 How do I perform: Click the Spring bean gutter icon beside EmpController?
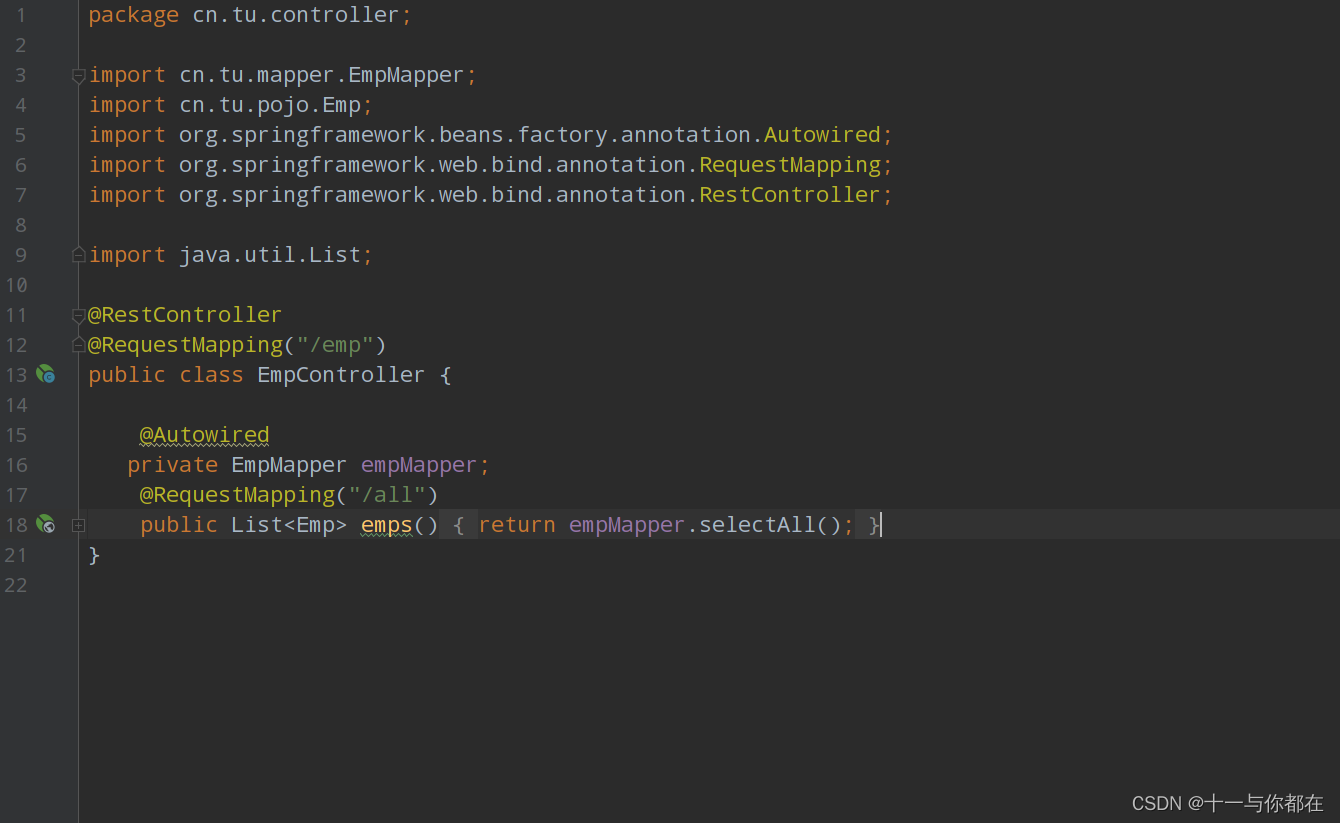click(x=45, y=374)
